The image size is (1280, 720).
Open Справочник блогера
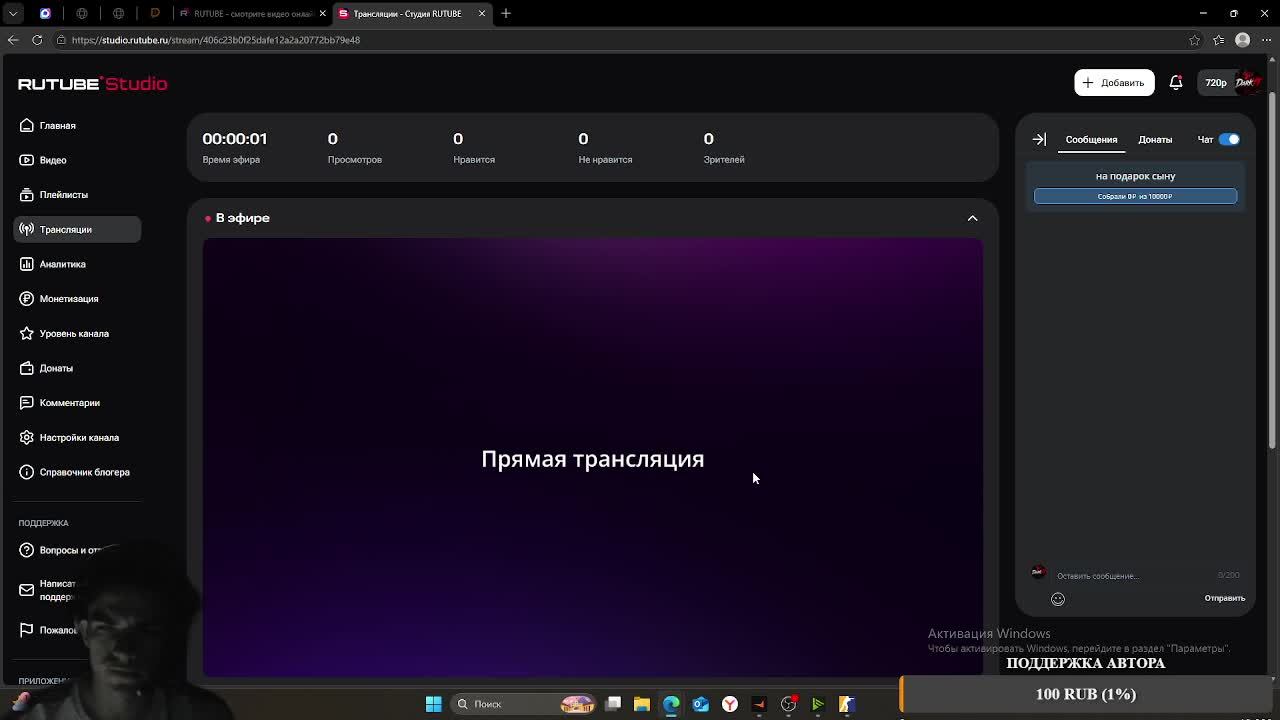coord(77,472)
